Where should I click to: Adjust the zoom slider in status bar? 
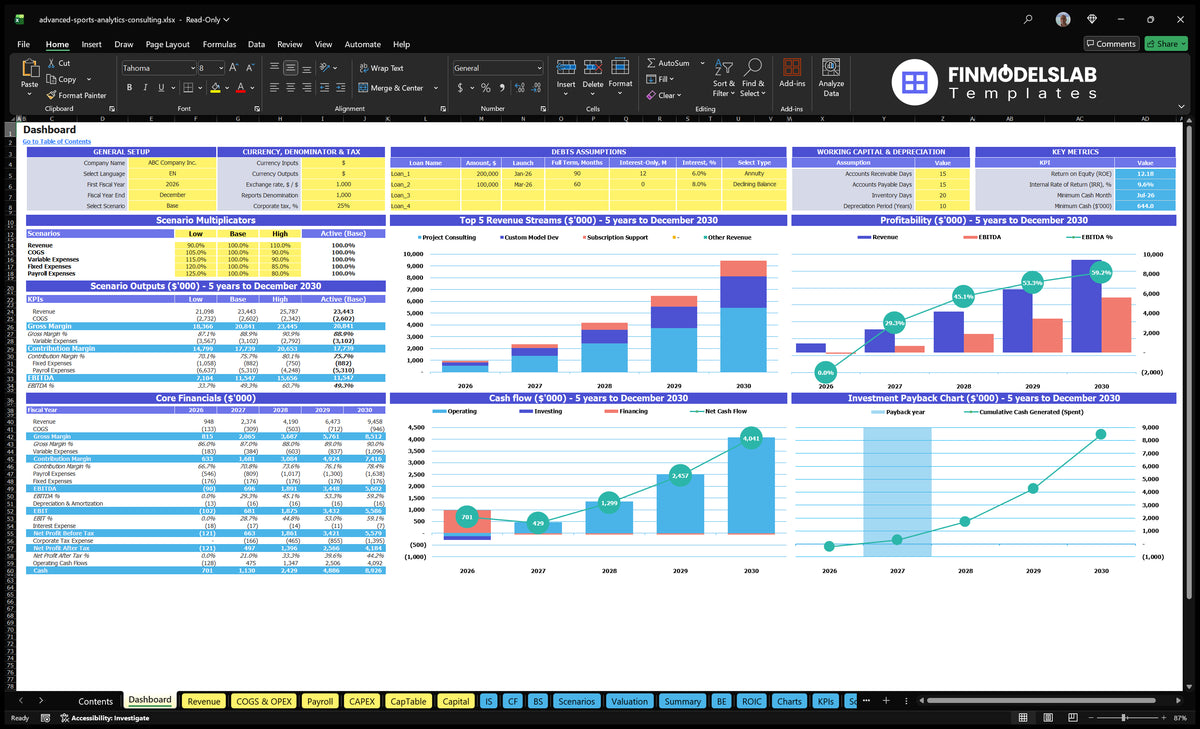(1125, 718)
